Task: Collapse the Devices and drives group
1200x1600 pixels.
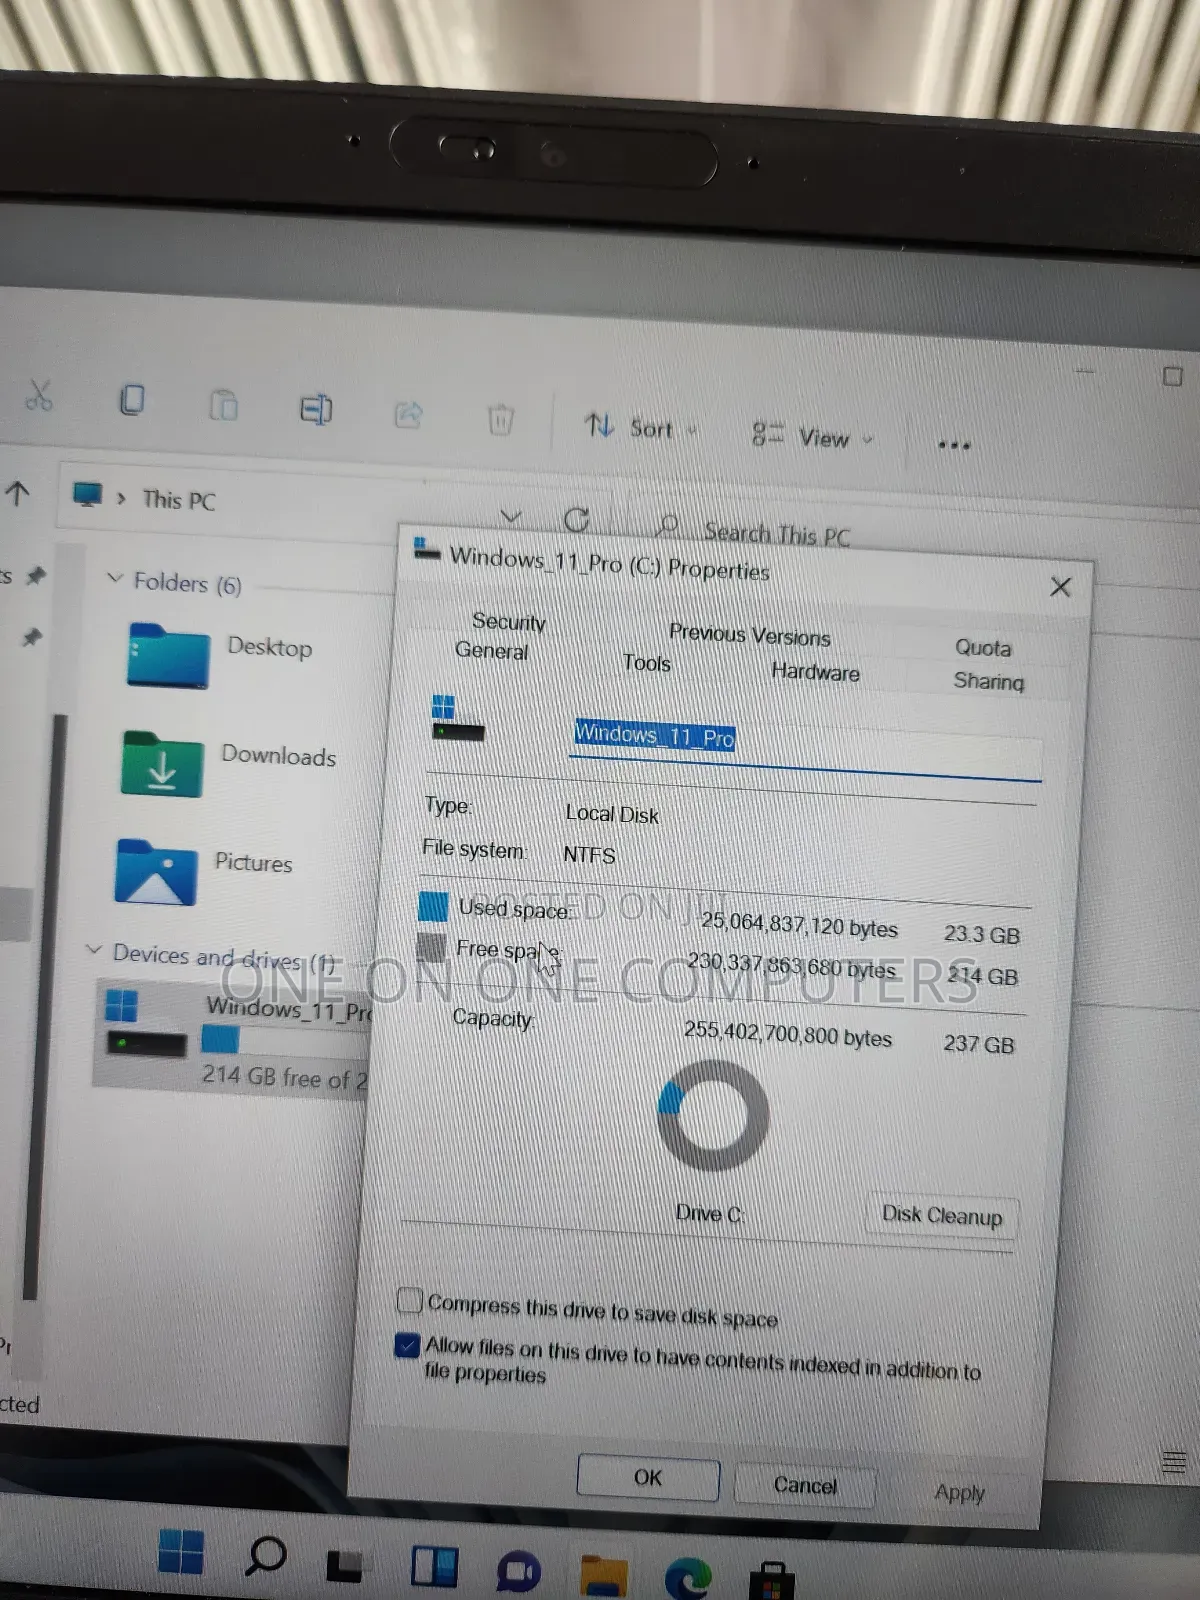Action: (94, 950)
